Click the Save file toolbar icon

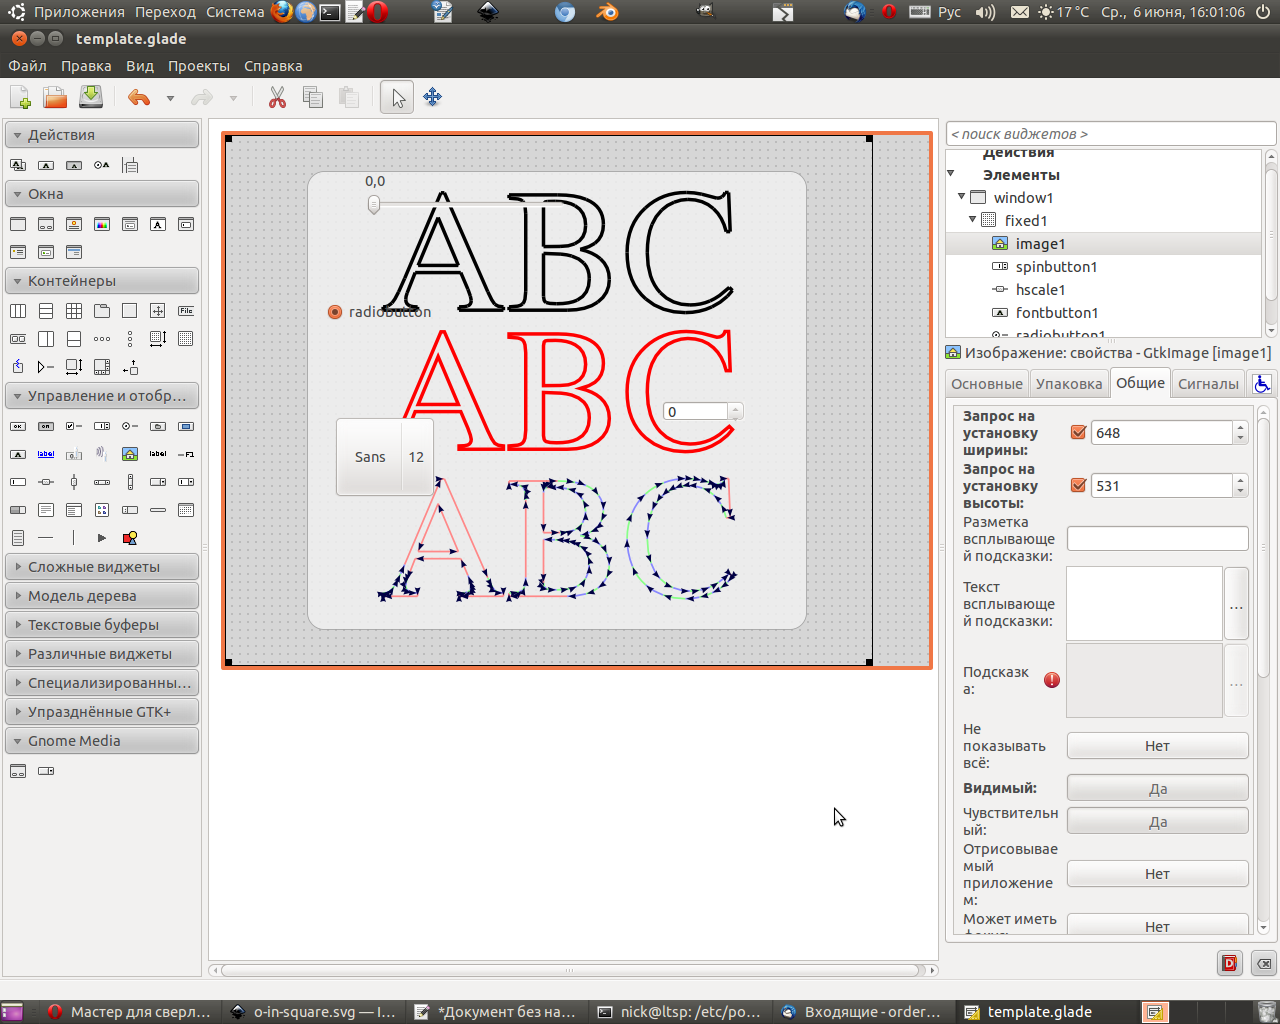pos(91,97)
